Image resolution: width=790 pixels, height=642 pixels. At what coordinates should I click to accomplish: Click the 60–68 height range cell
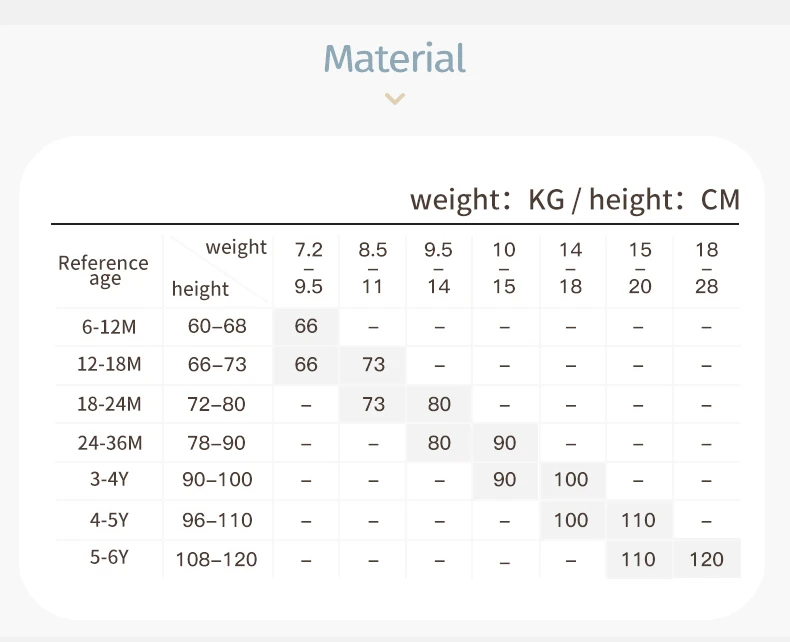(x=217, y=326)
